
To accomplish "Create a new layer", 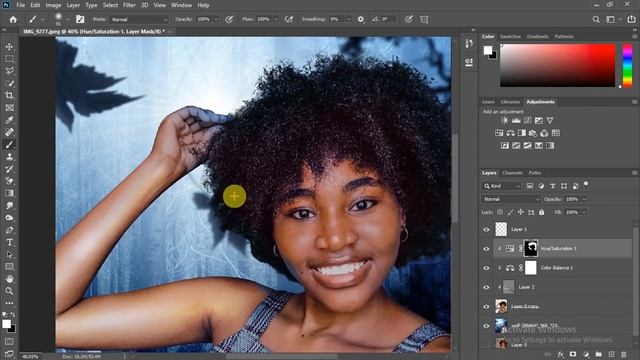I will click(x=611, y=354).
